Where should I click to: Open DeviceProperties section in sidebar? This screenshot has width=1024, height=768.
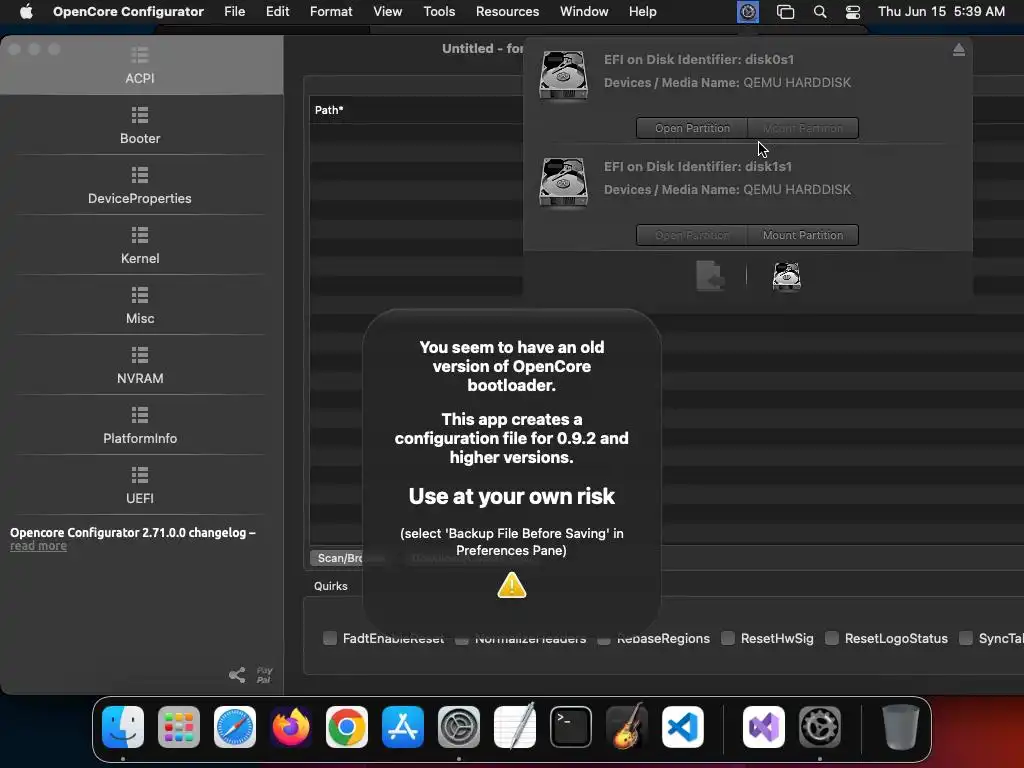[x=140, y=185]
